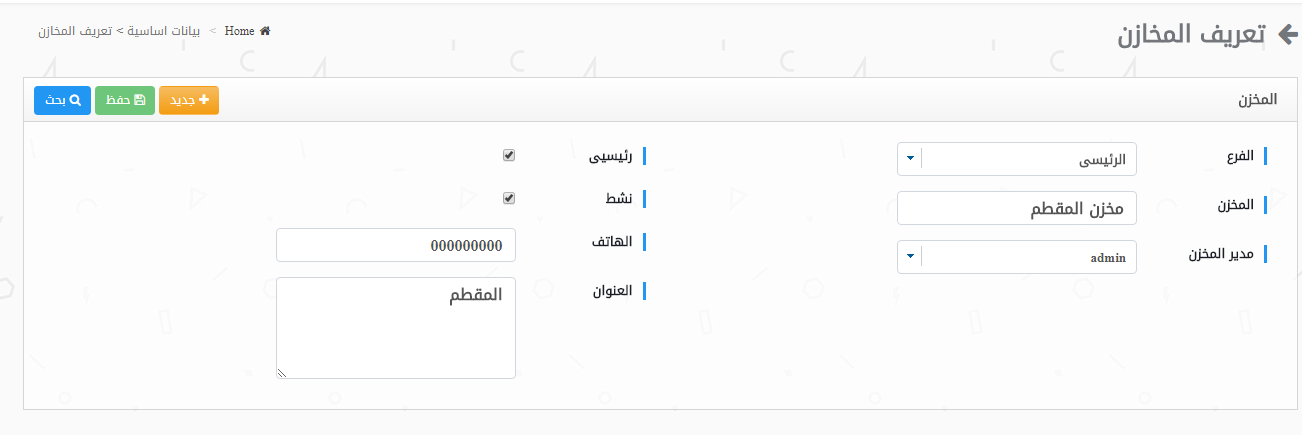
Task: Click the الفرع field label
Action: click(x=1239, y=156)
